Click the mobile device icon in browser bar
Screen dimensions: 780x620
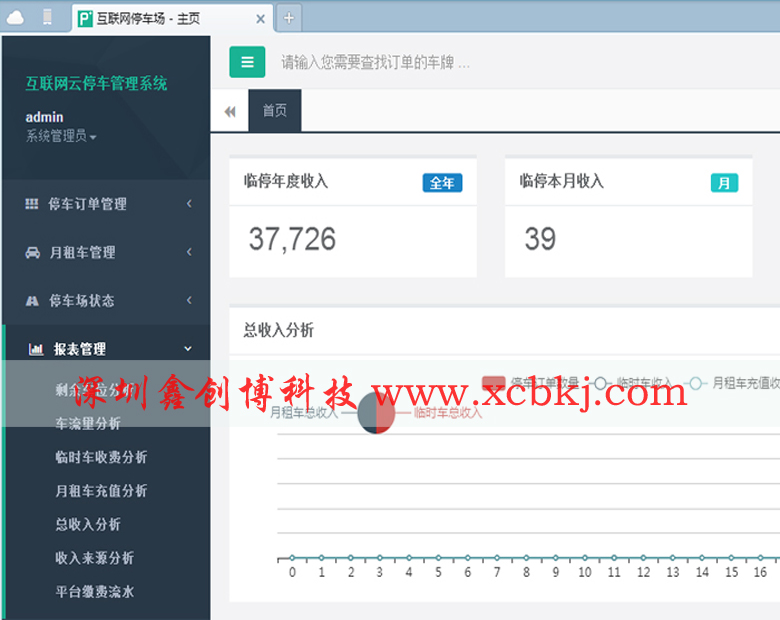(x=47, y=17)
